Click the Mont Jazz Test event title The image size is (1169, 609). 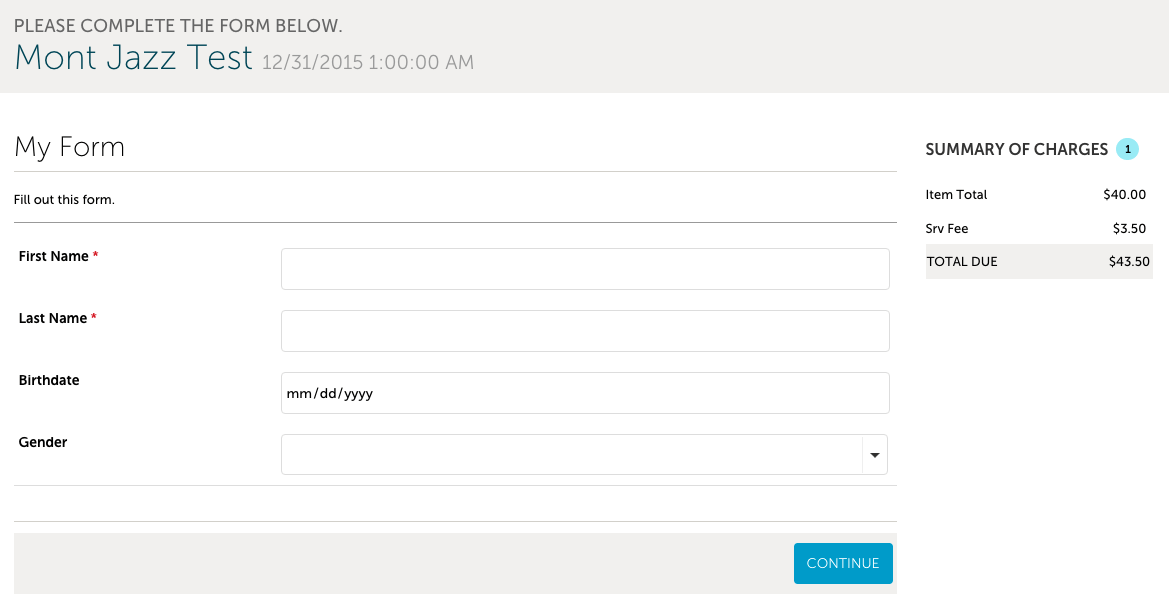point(131,58)
